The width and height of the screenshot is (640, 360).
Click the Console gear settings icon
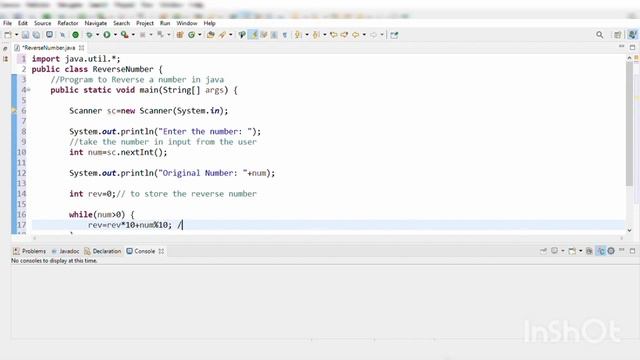tap(611, 251)
